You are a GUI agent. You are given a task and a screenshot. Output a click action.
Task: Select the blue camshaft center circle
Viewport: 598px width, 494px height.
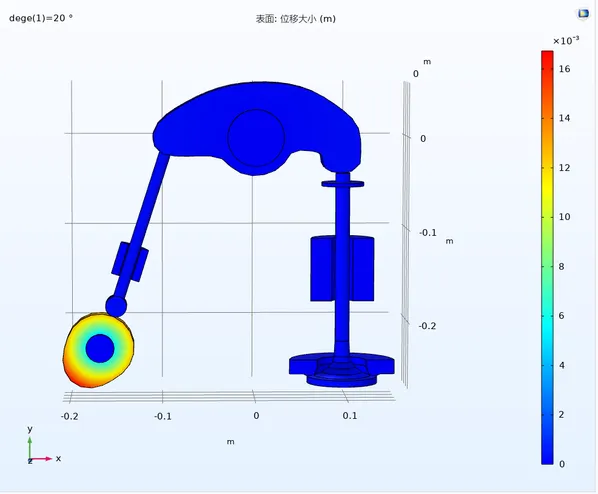100,349
